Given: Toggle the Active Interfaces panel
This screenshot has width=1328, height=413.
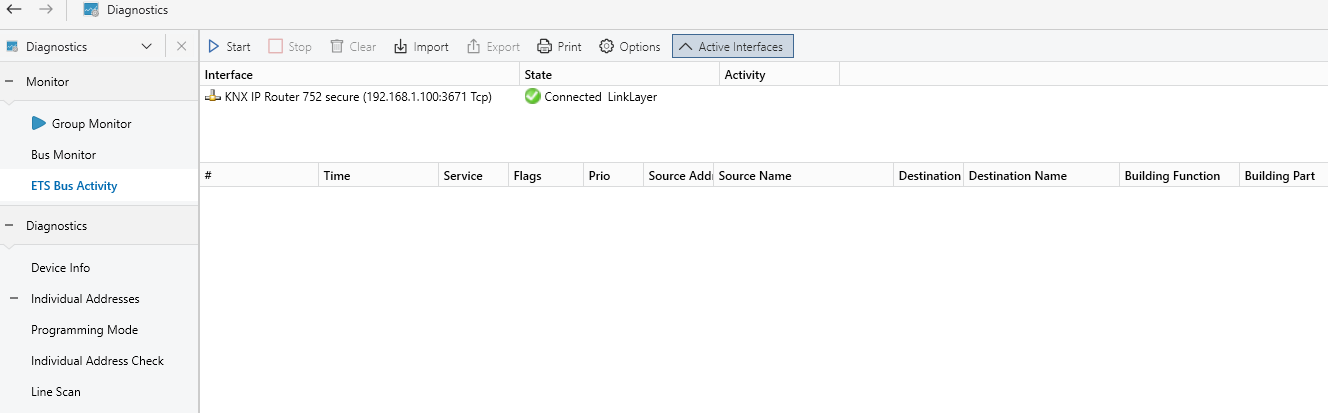Looking at the screenshot, I should (x=734, y=46).
